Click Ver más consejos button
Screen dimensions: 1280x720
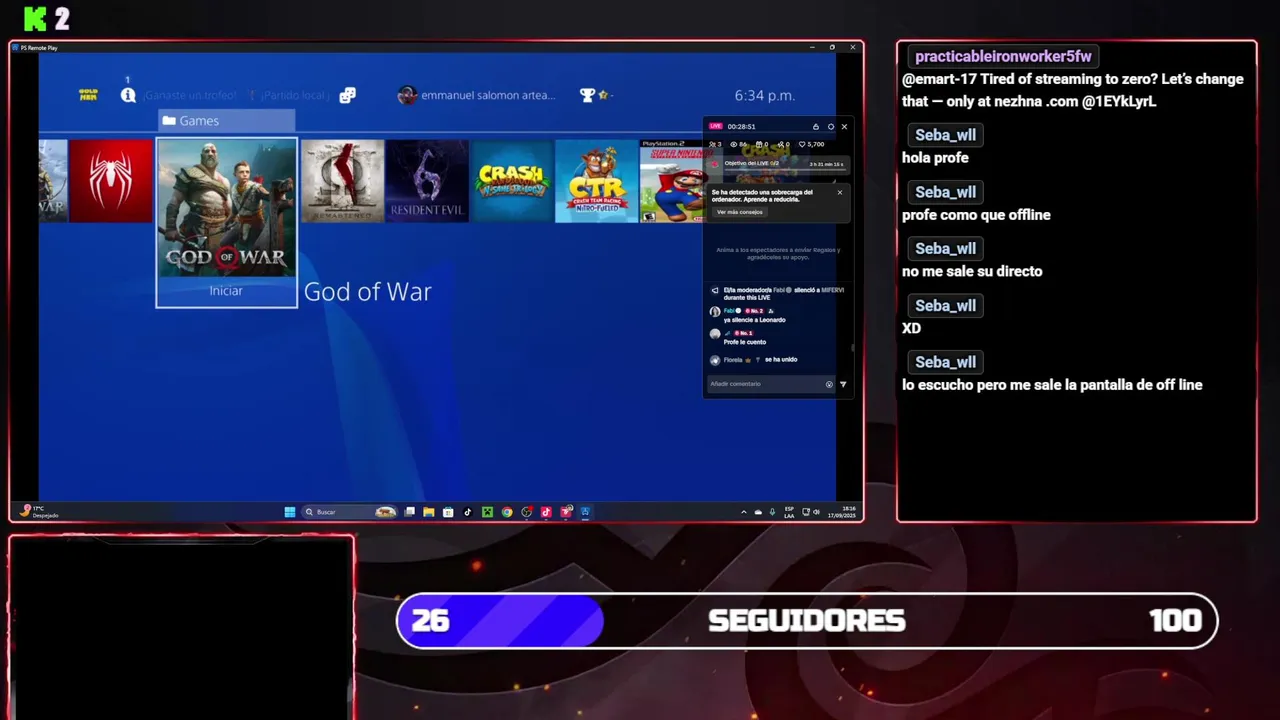tap(740, 212)
